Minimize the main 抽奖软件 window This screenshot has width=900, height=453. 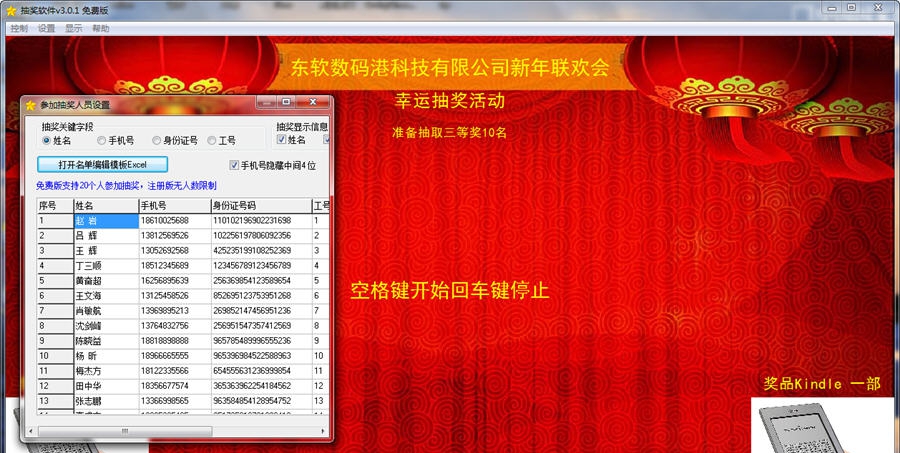pos(832,7)
